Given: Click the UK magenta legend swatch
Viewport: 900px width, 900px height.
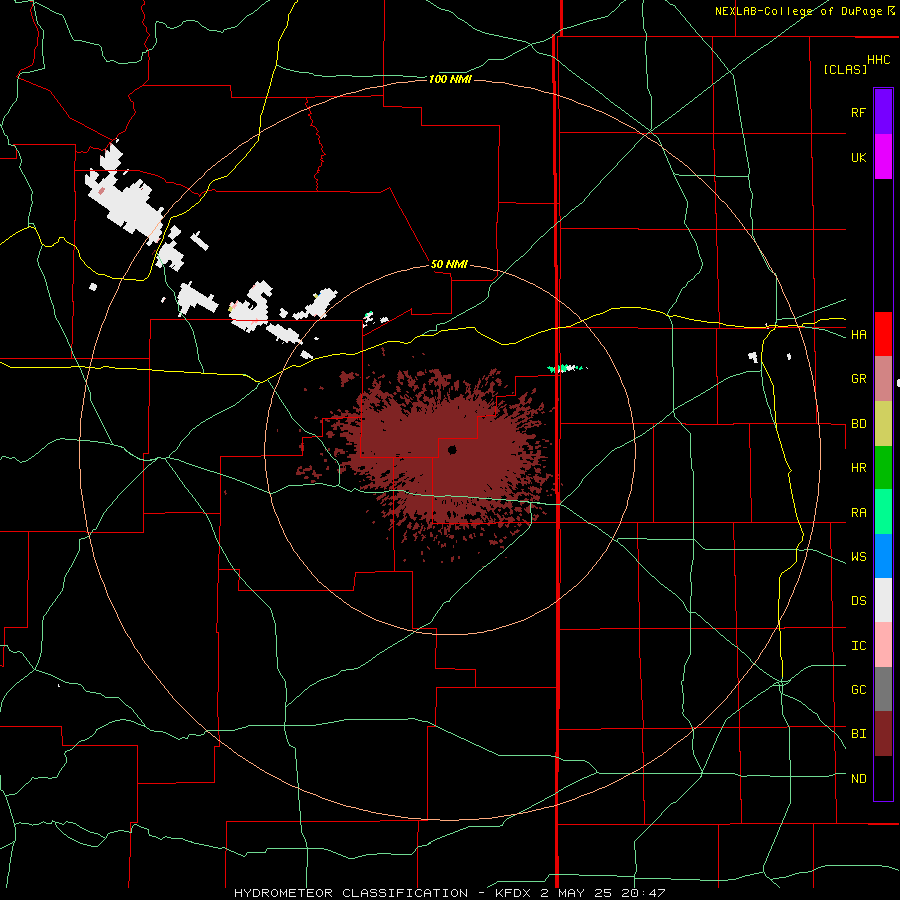Looking at the screenshot, I should [883, 157].
